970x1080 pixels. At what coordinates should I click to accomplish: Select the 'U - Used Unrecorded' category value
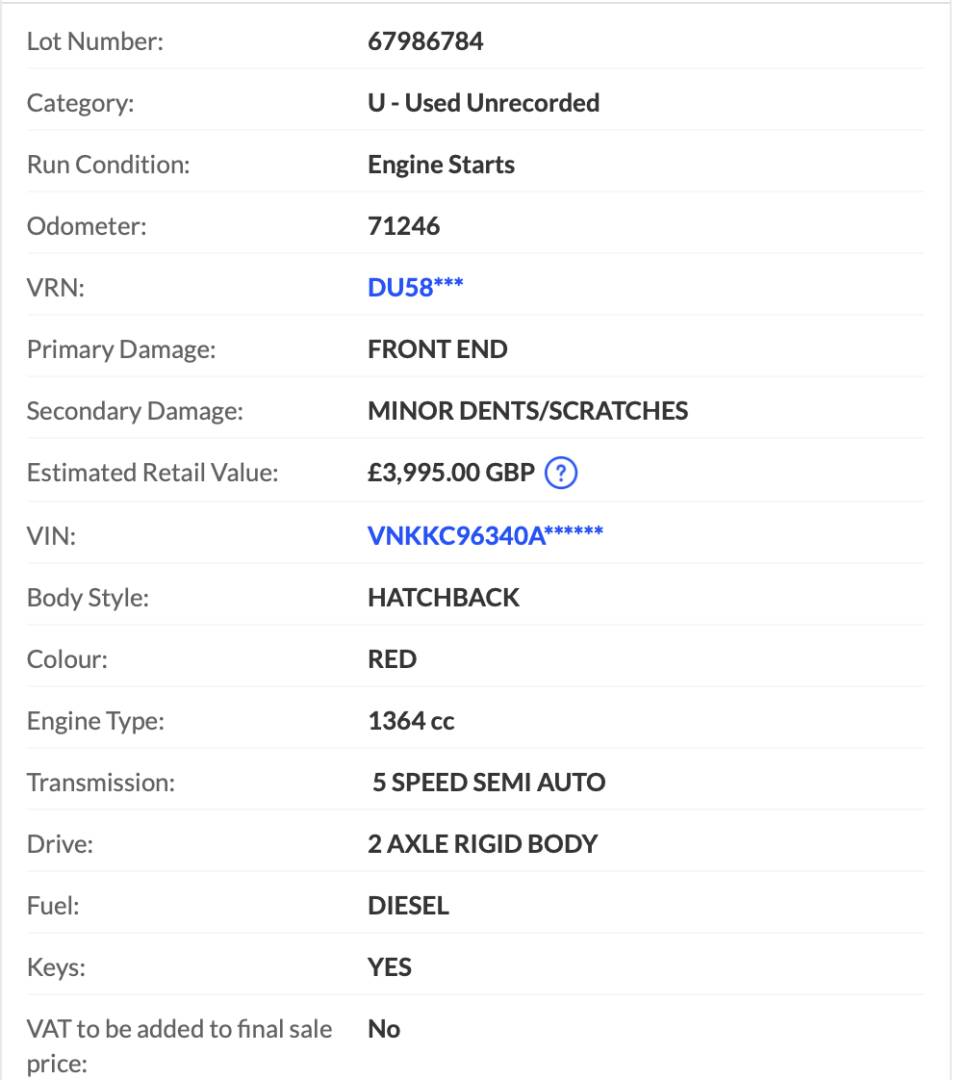click(483, 103)
